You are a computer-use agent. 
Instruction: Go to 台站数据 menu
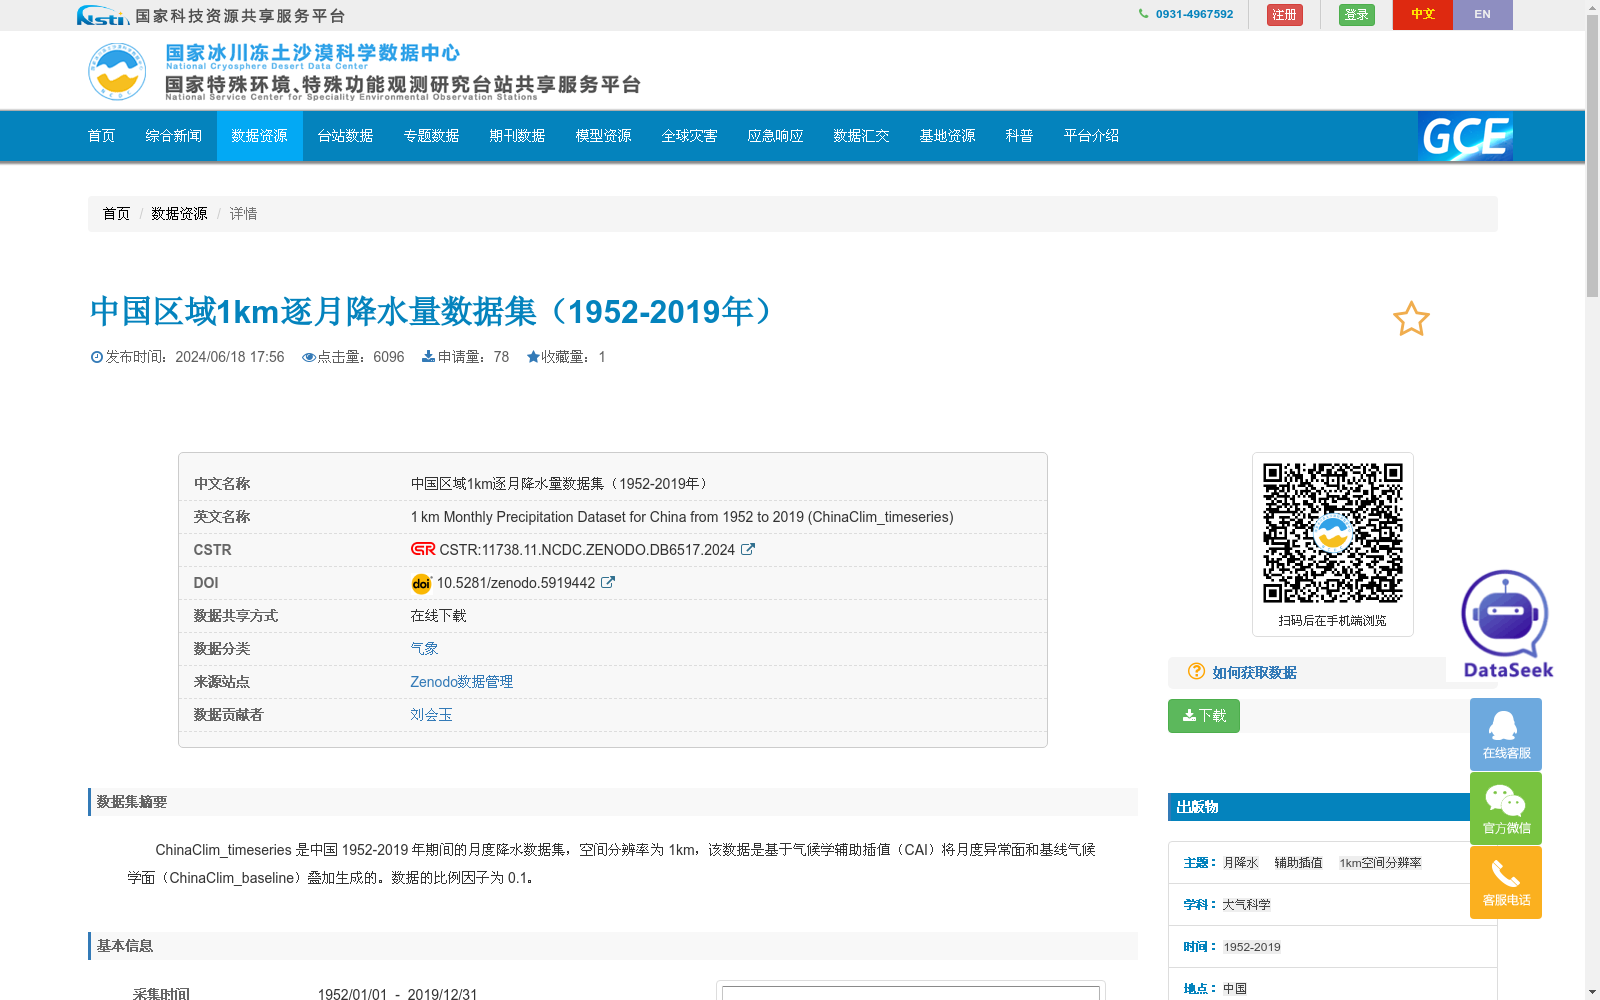346,136
